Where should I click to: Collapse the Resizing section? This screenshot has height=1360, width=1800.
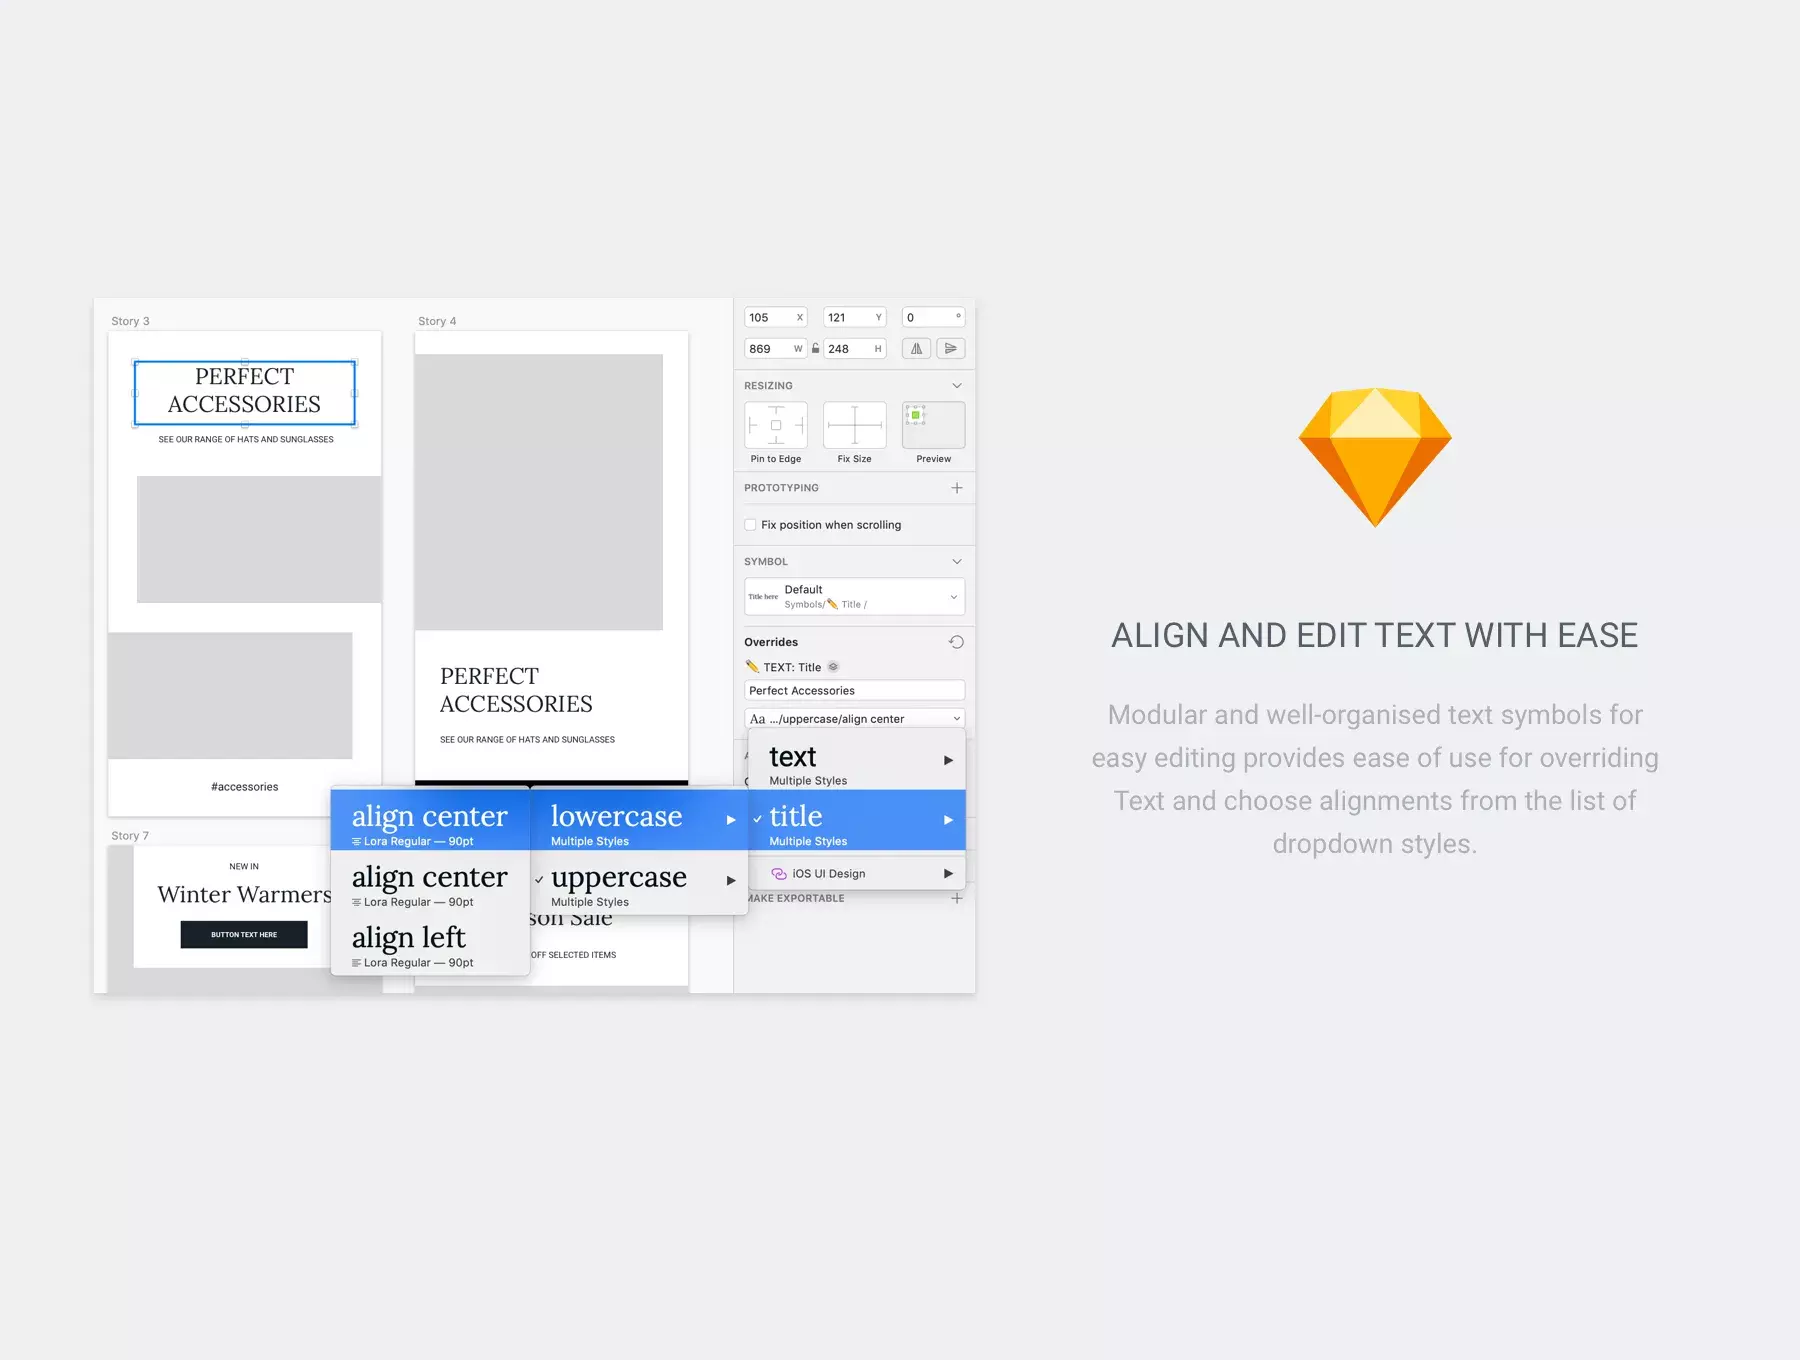[x=957, y=386]
